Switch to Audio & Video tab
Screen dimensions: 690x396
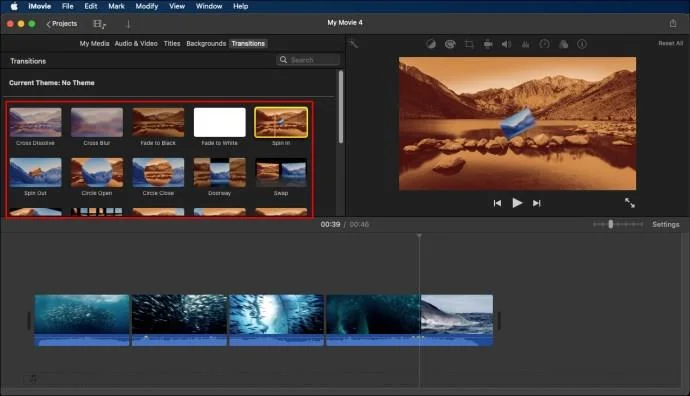point(136,43)
